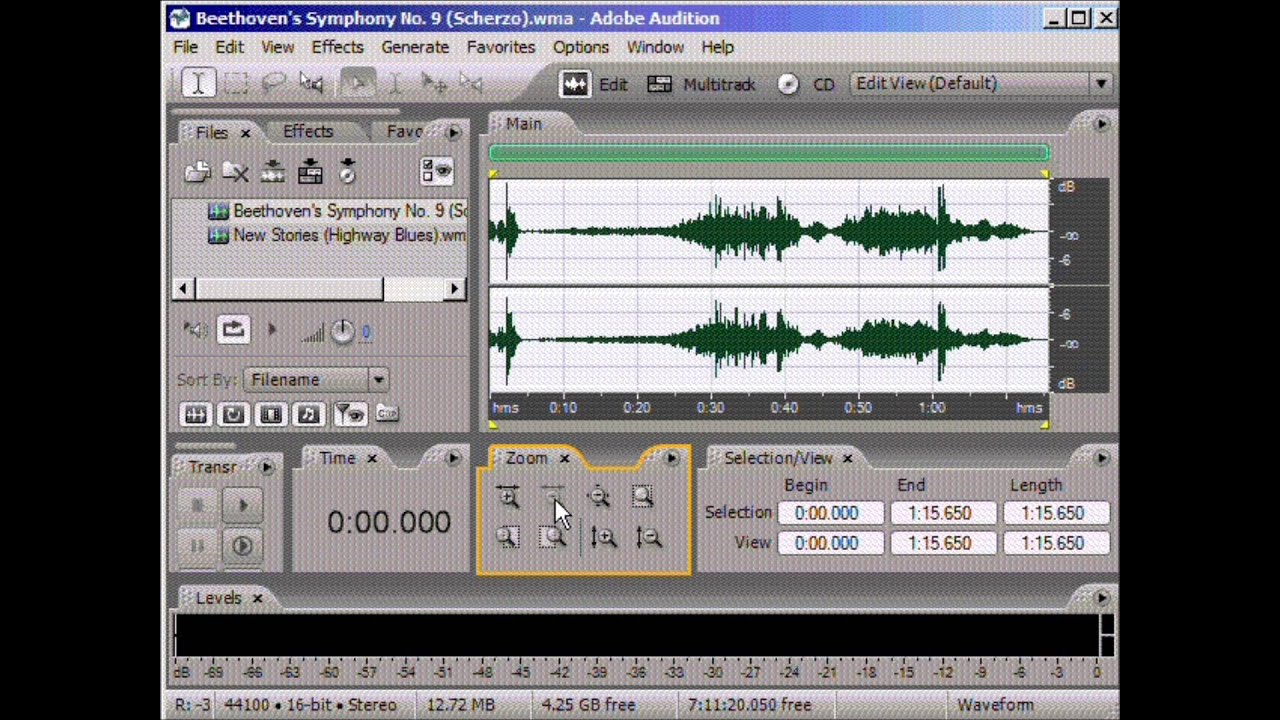Image resolution: width=1280 pixels, height=720 pixels.
Task: Toggle Show MIDI Files filter
Action: (x=309, y=414)
